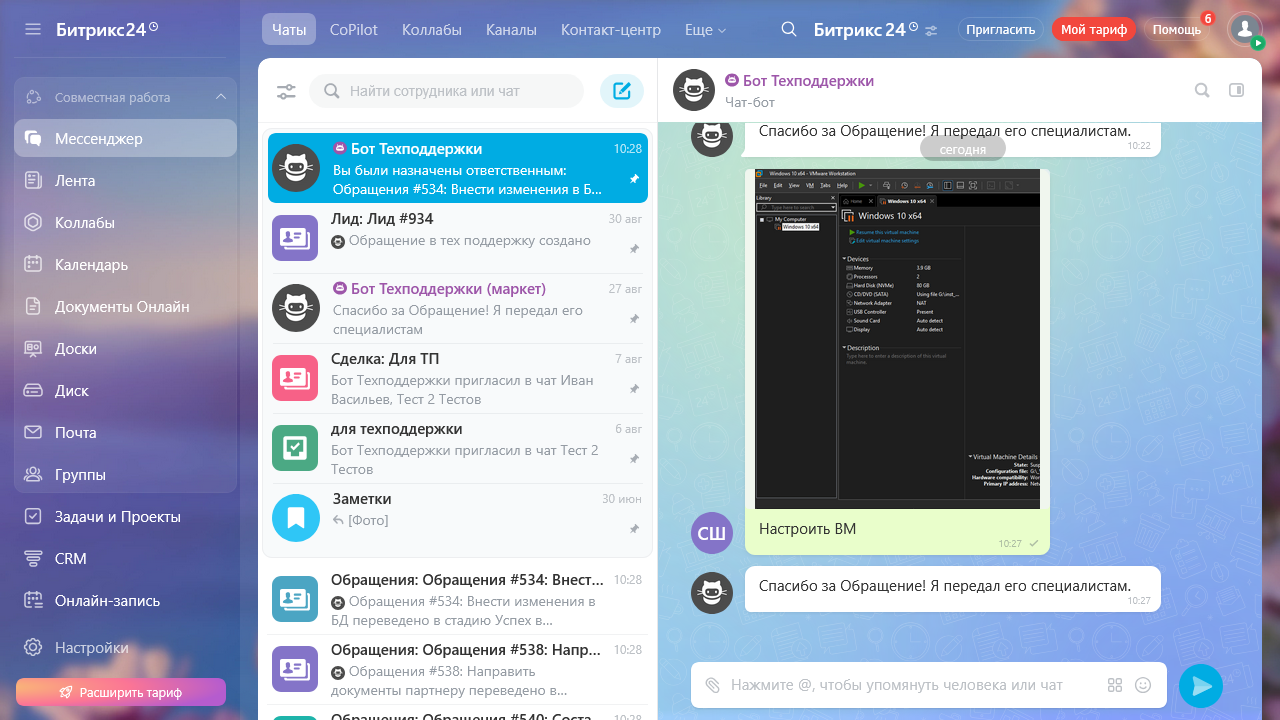
Task: Switch to the CoPilot tab
Action: [354, 30]
